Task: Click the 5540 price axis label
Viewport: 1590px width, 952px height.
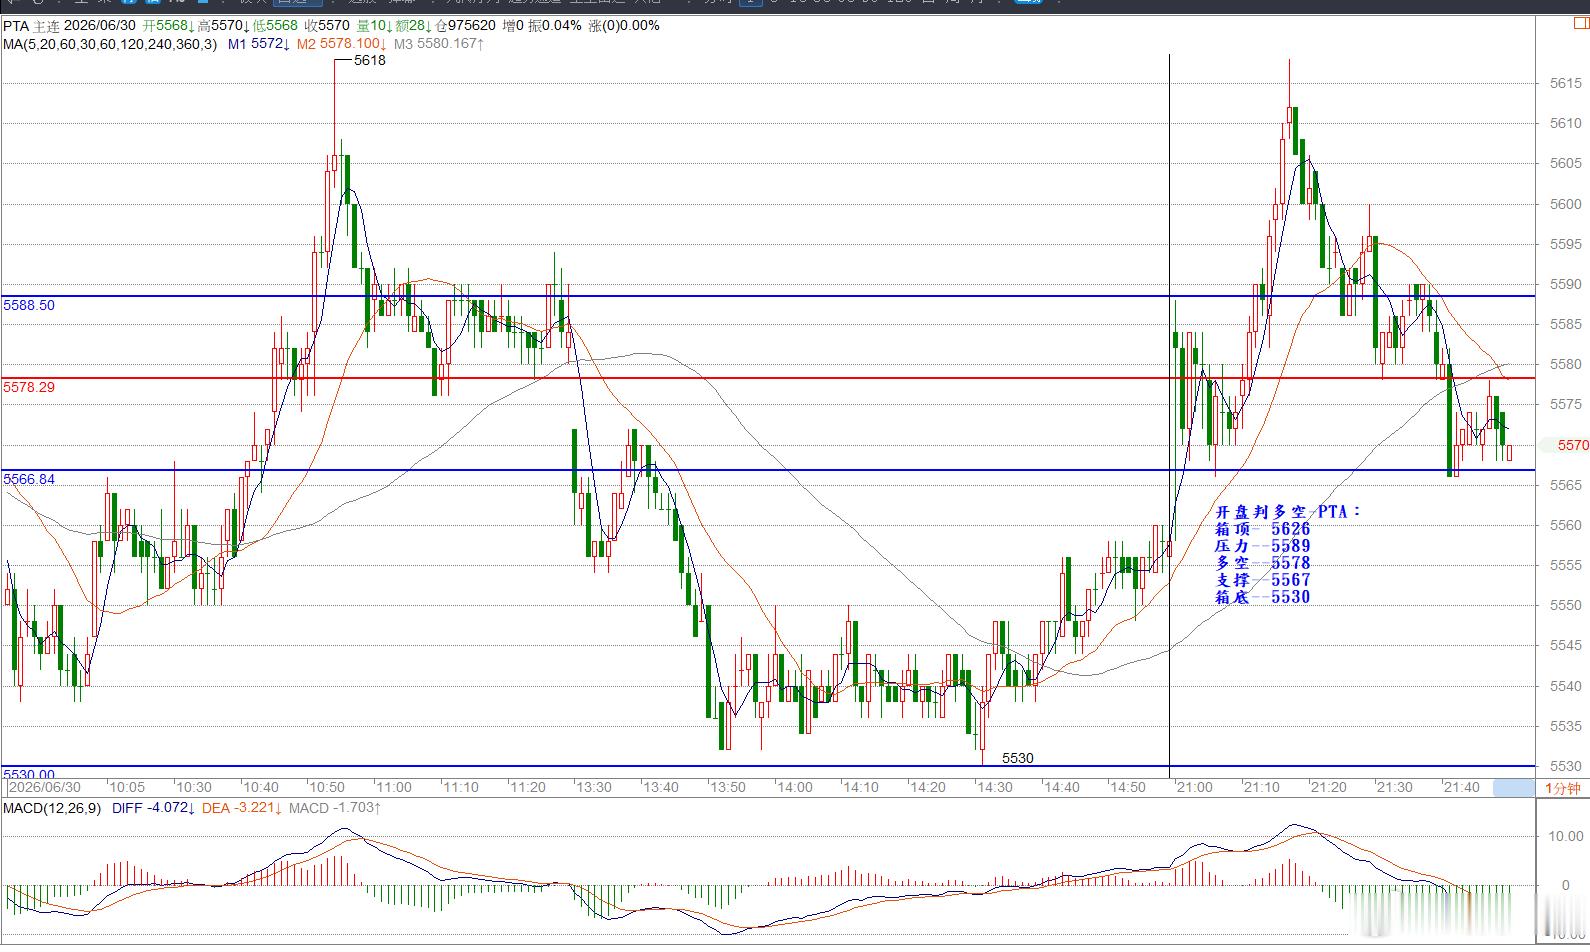Action: tap(1566, 686)
